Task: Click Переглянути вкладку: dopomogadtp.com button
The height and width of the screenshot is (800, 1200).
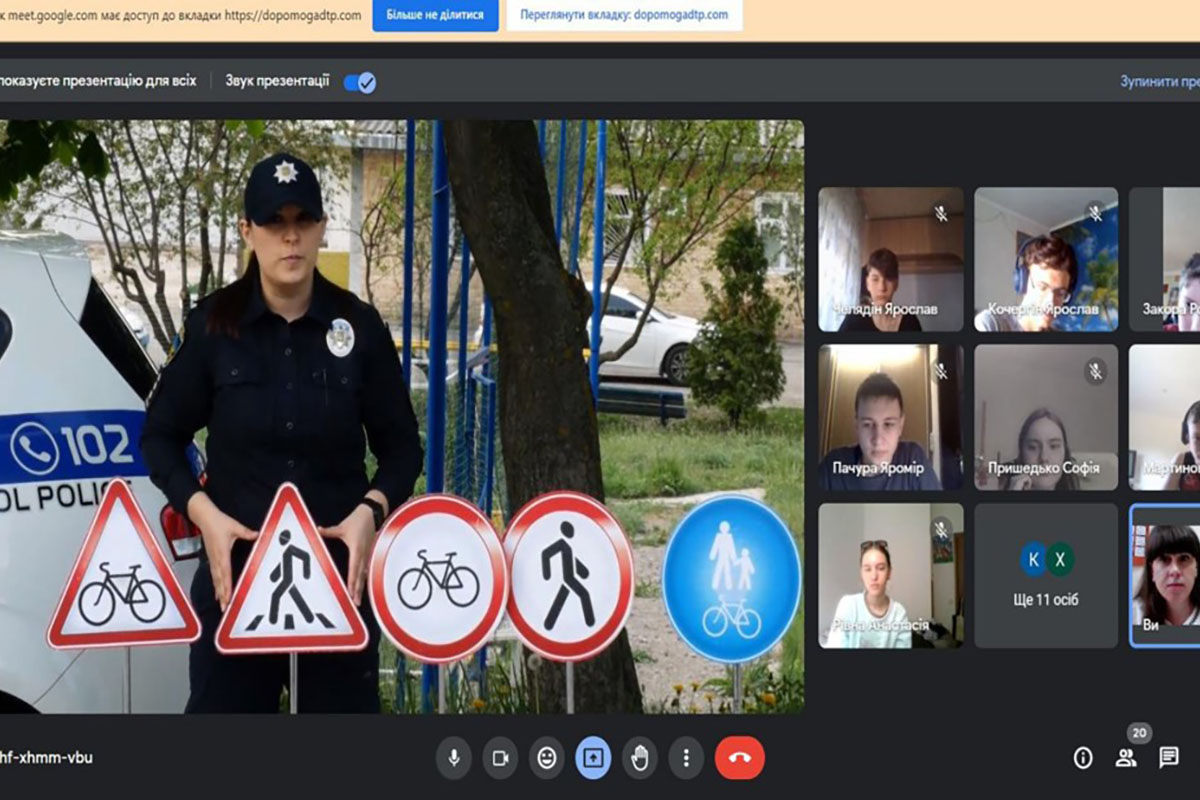Action: point(624,15)
